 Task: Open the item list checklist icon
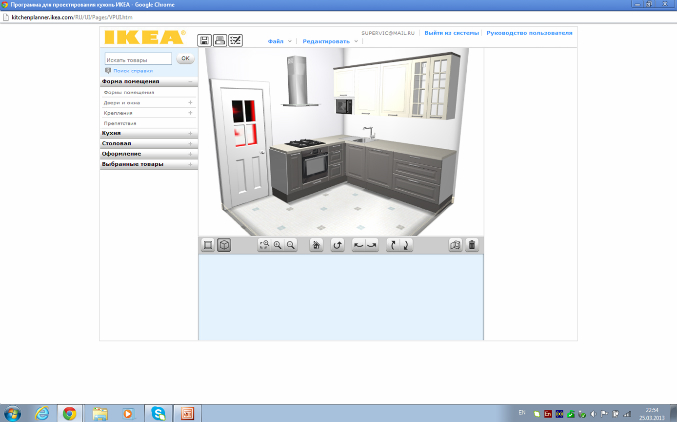236,40
